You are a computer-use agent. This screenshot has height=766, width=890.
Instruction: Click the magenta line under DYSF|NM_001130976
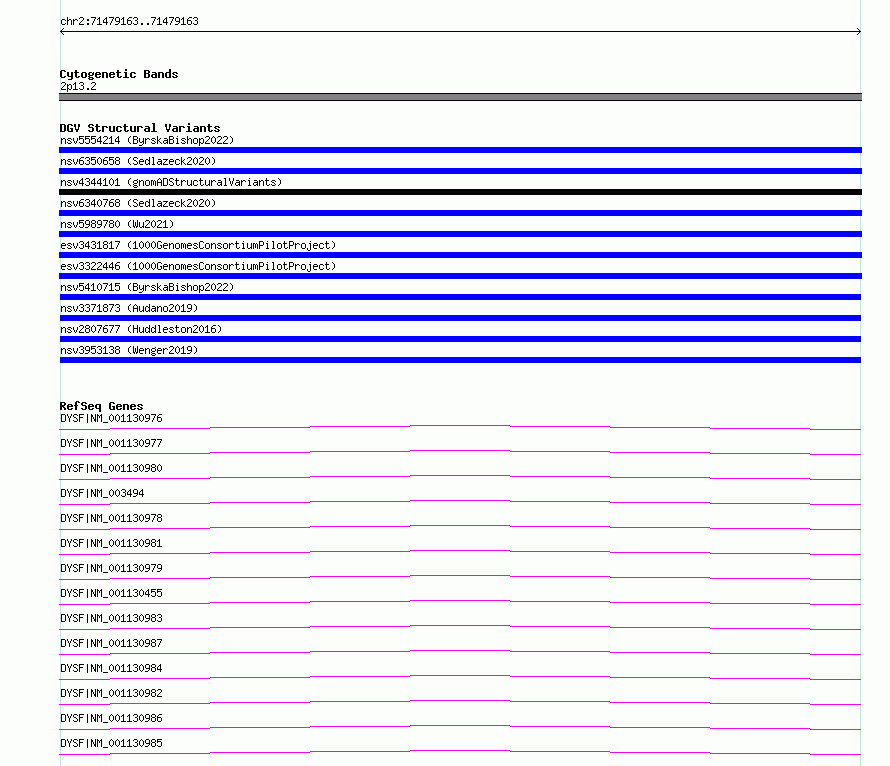click(460, 427)
